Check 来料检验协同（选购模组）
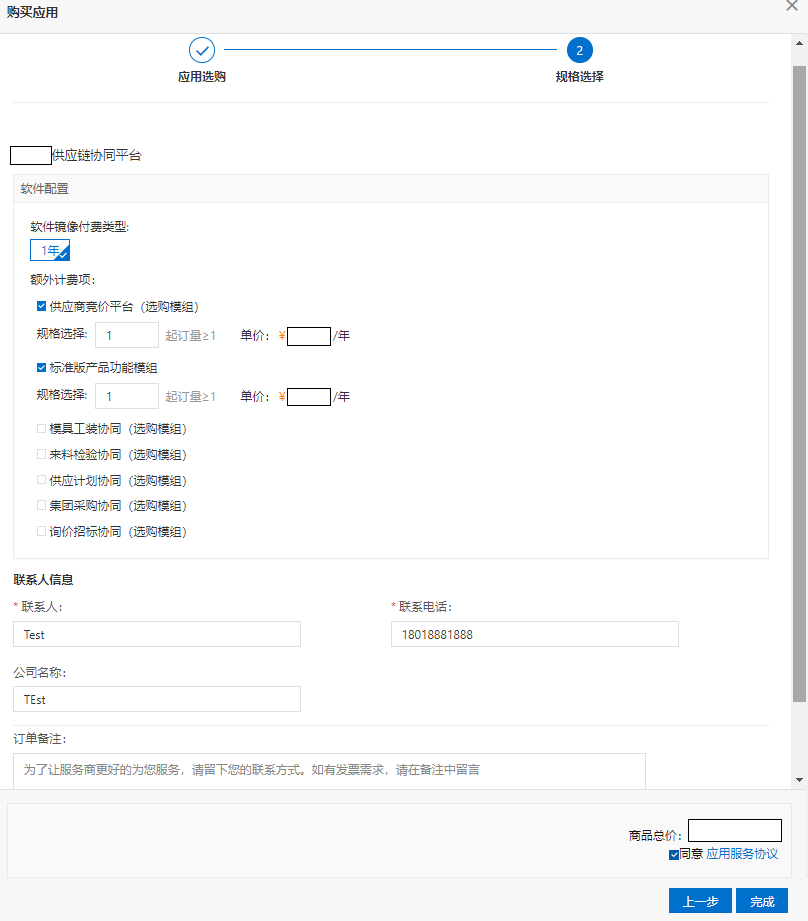Image resolution: width=808 pixels, height=921 pixels. click(41, 455)
